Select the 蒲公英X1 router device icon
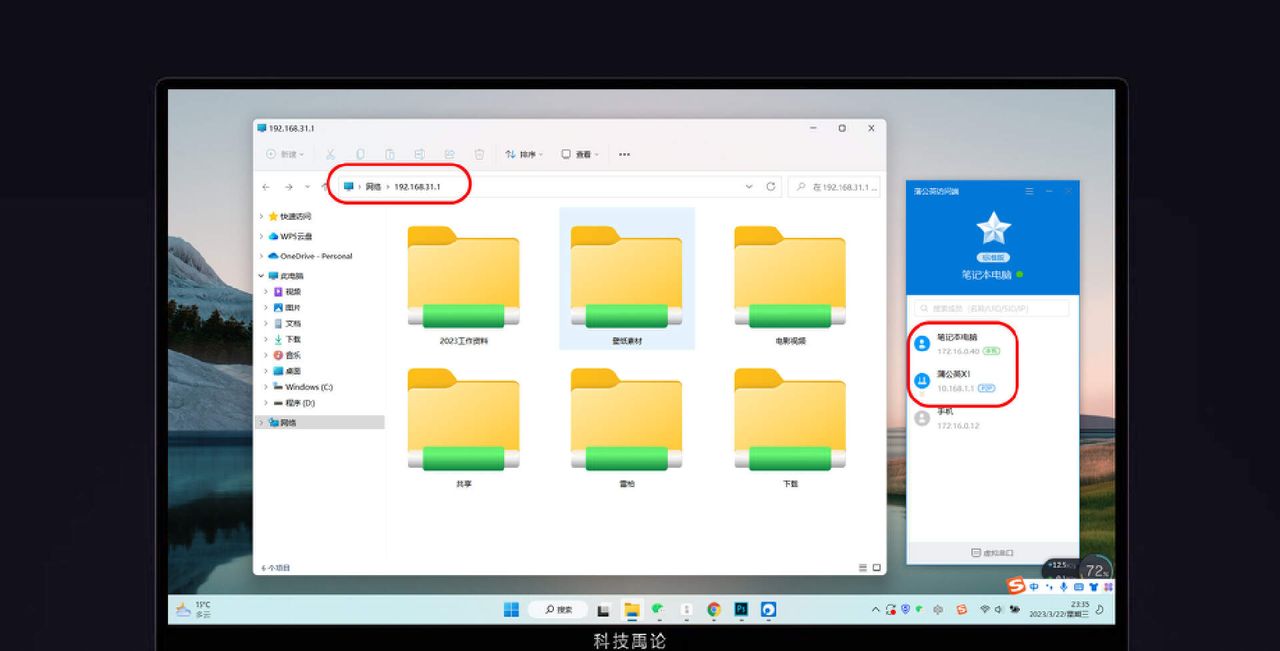Viewport: 1280px width, 651px height. tap(922, 380)
